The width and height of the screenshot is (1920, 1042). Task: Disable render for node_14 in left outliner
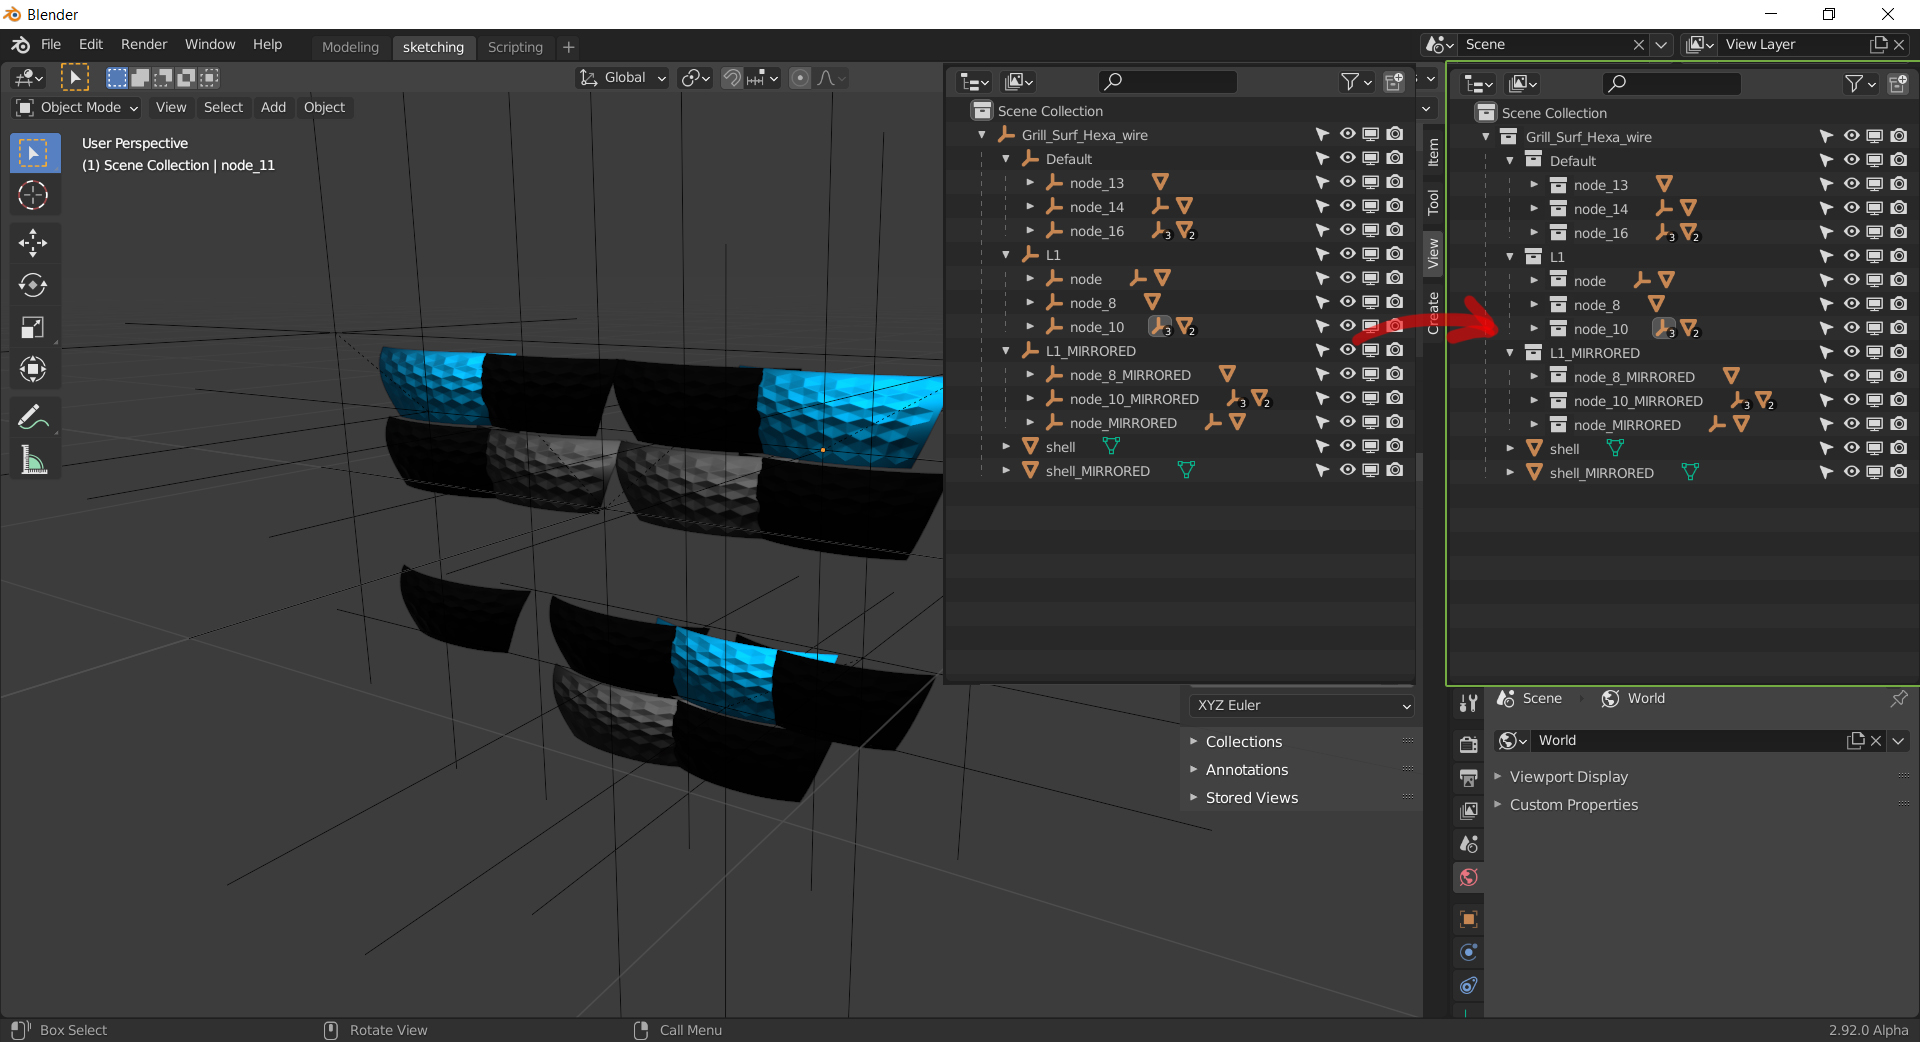pos(1395,206)
